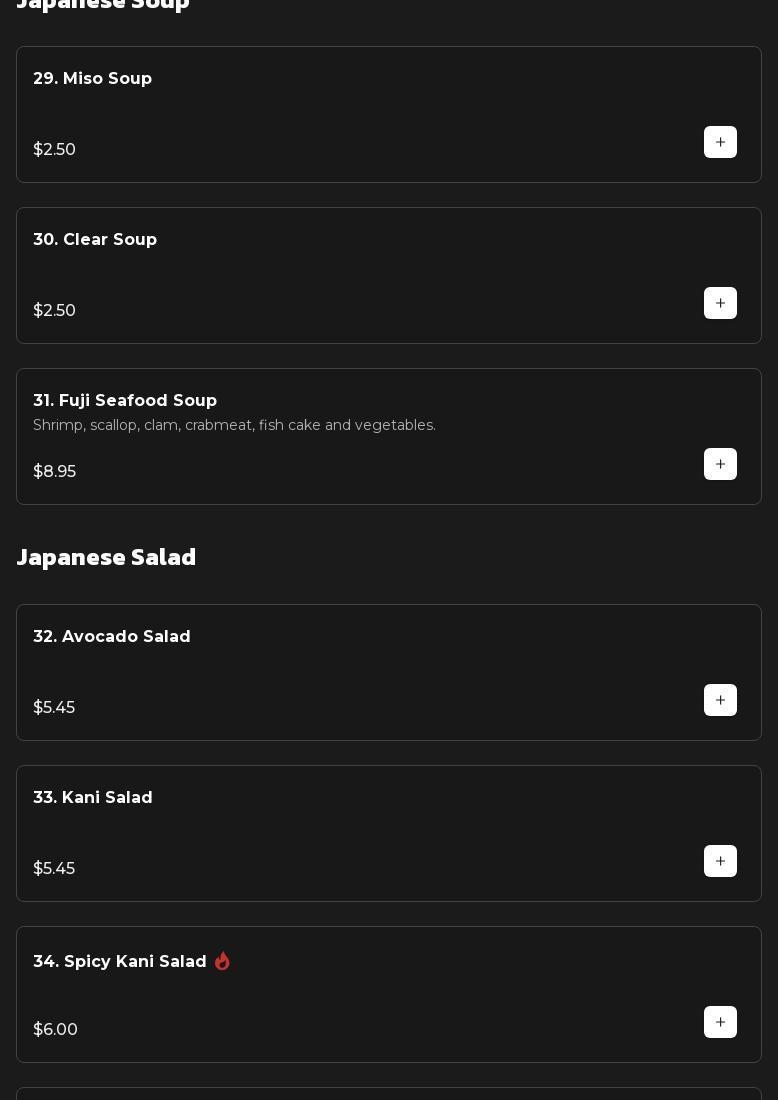The width and height of the screenshot is (778, 1100).
Task: Click the Fuji Seafood Soup ingredients description
Action: click(x=234, y=425)
